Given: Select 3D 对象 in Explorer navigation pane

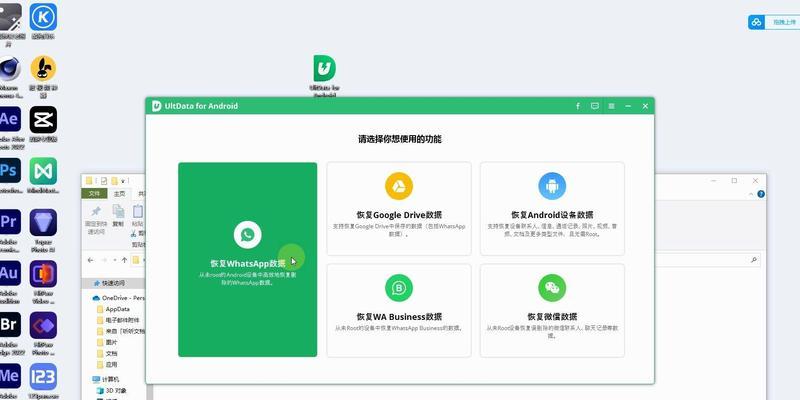Looking at the screenshot, I should 111,391.
